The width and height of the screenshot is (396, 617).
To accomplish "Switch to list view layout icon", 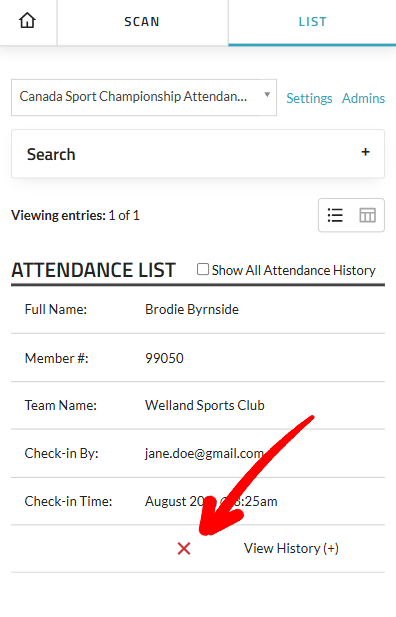I will pos(335,215).
